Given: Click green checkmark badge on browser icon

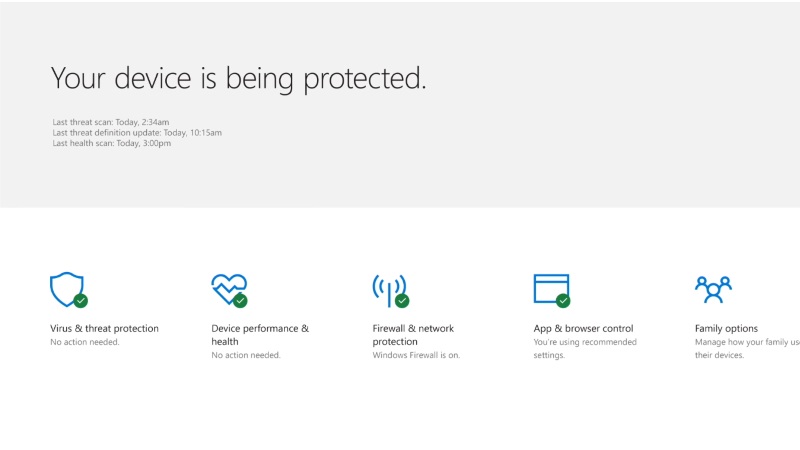Looking at the screenshot, I should [563, 300].
